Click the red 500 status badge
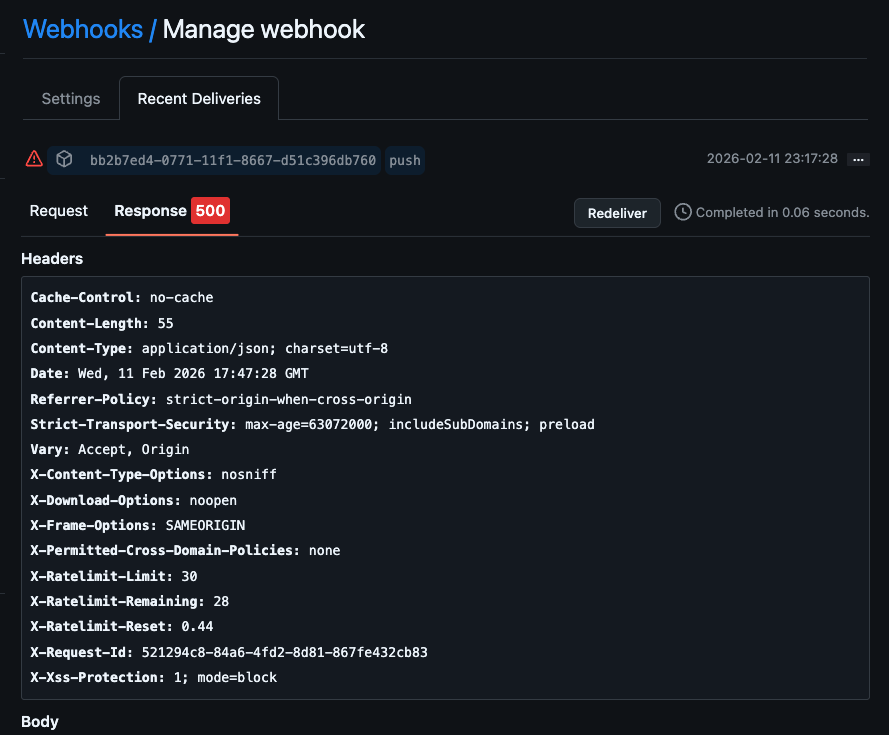889x735 pixels. click(x=210, y=211)
